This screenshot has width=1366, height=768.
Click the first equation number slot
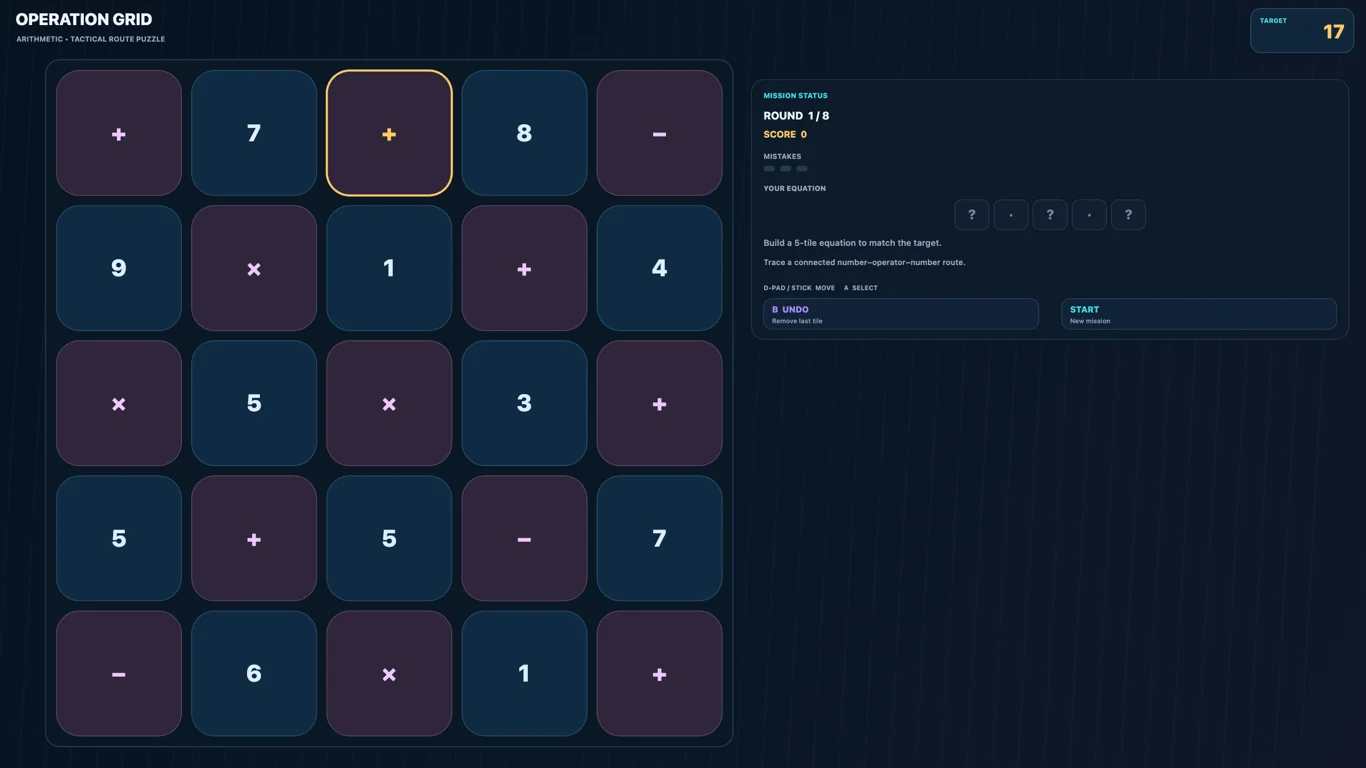pos(972,215)
